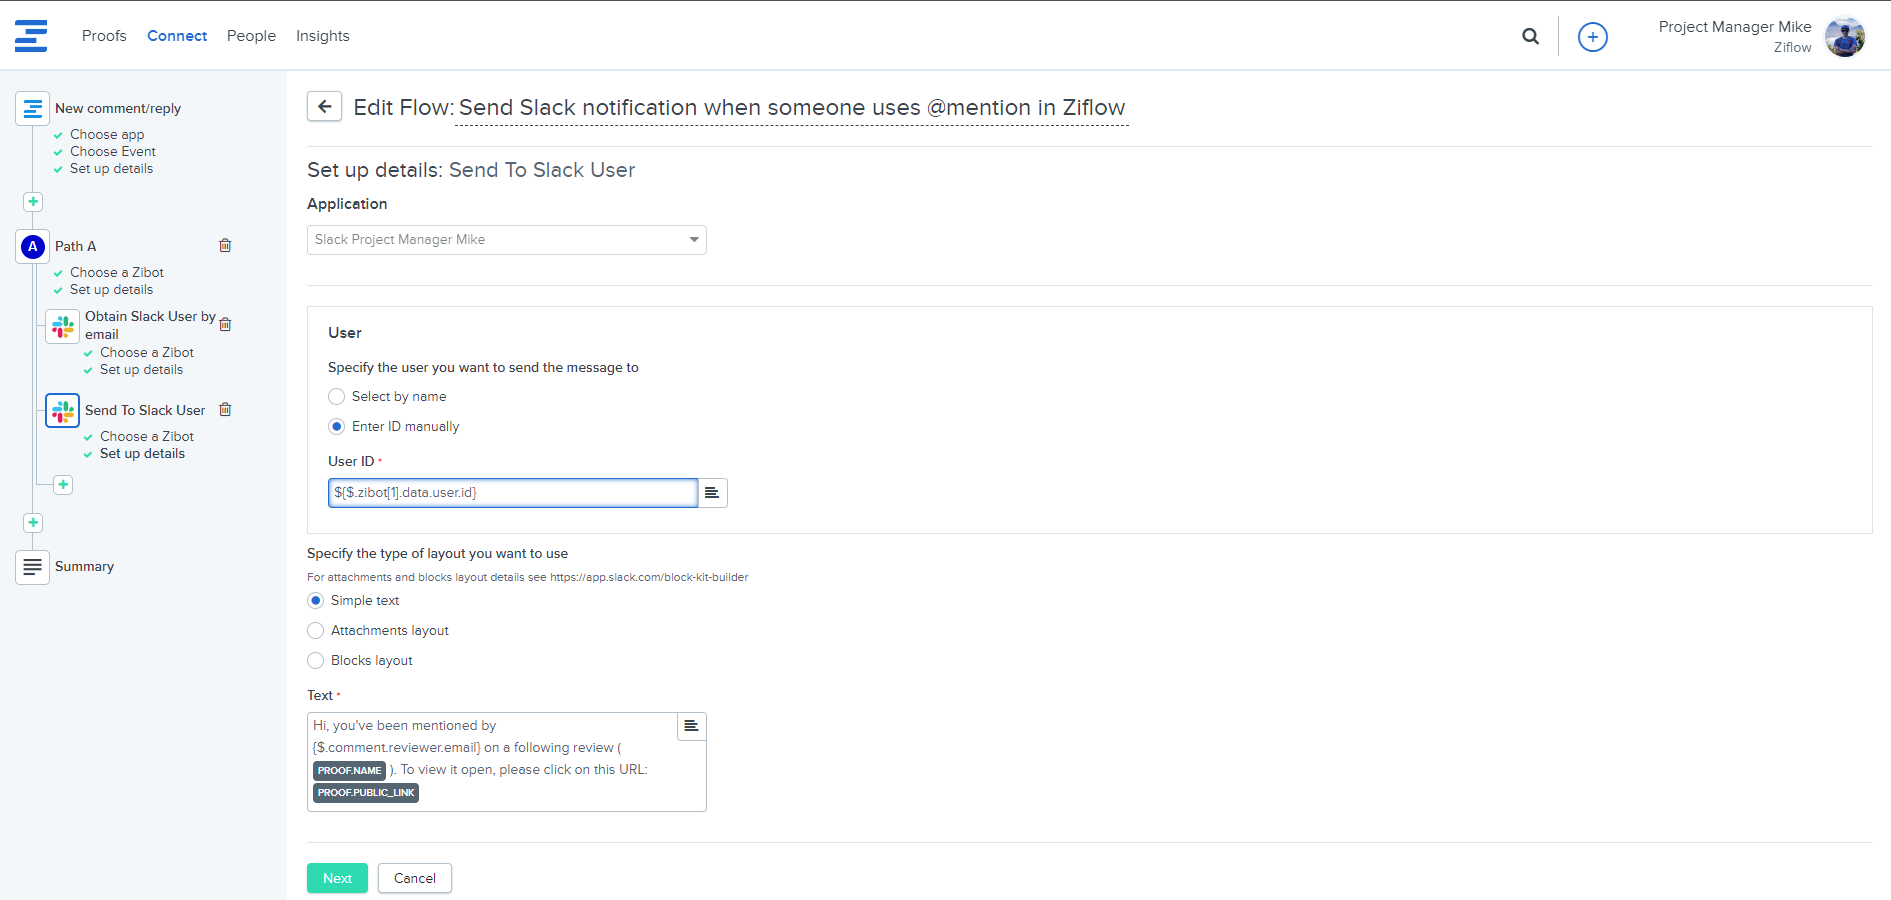The height and width of the screenshot is (900, 1891).
Task: Open the search magnifier icon
Action: [x=1530, y=36]
